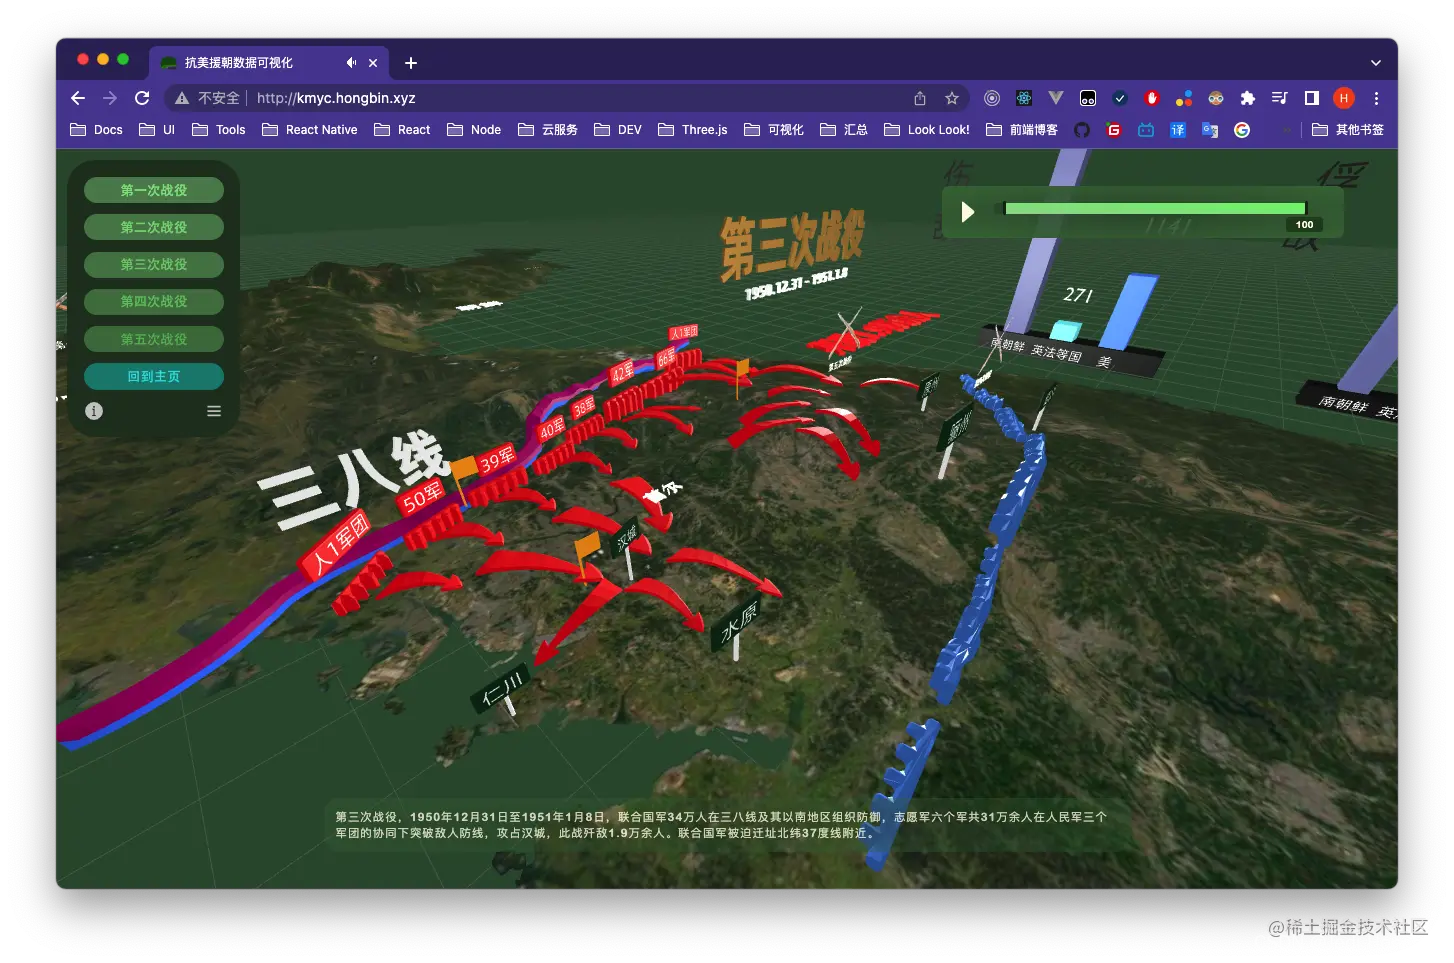Select the 抗美援朝数据可视化 tab
1454x963 pixels.
coord(268,63)
